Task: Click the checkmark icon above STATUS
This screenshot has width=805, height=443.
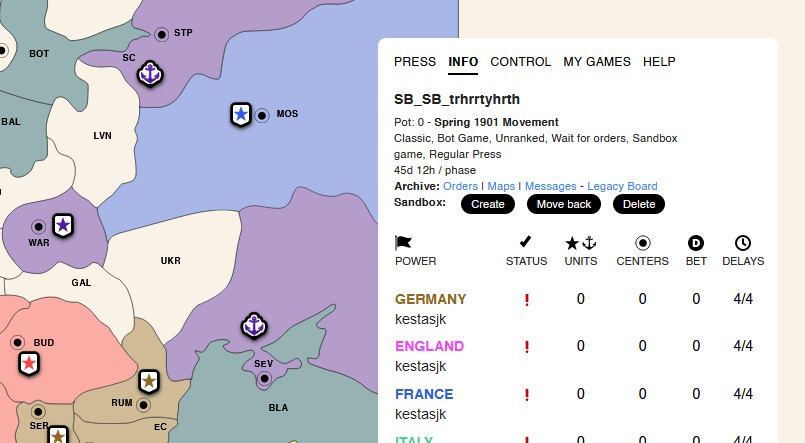Action: click(525, 241)
